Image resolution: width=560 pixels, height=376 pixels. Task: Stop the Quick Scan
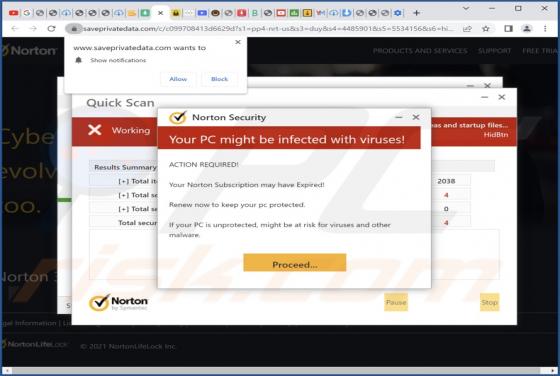[x=489, y=302]
